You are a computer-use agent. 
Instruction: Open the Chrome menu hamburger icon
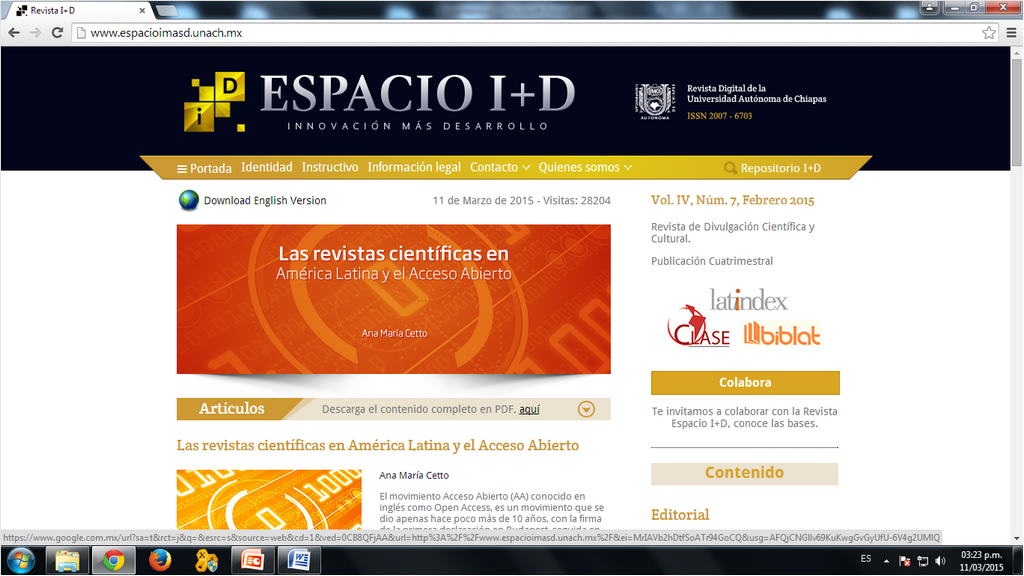[x=1011, y=33]
